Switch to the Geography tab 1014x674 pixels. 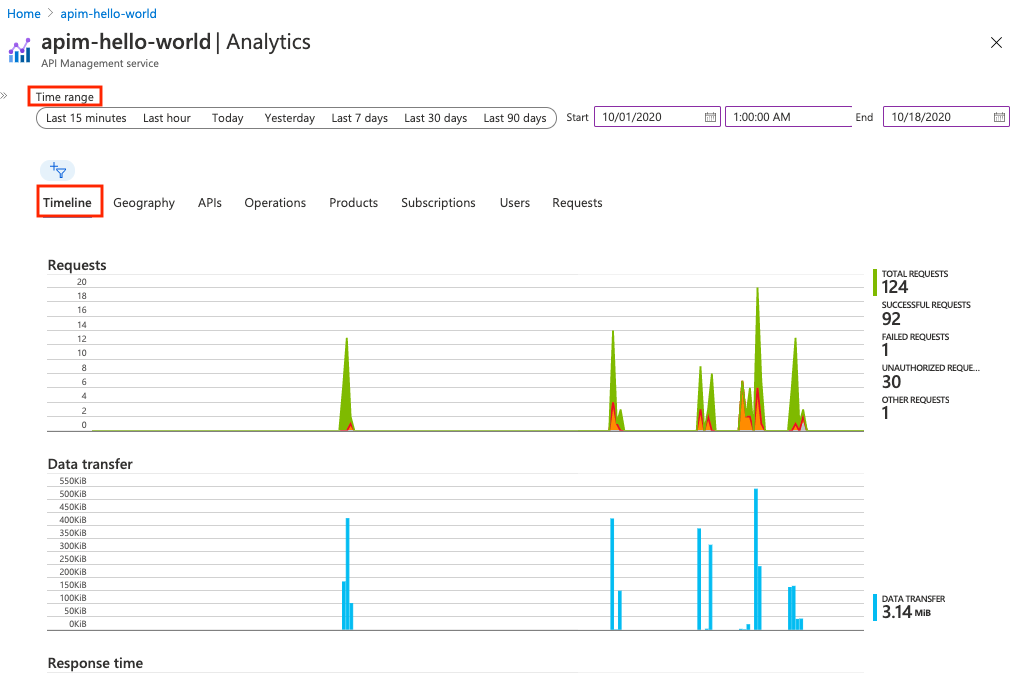click(x=144, y=202)
